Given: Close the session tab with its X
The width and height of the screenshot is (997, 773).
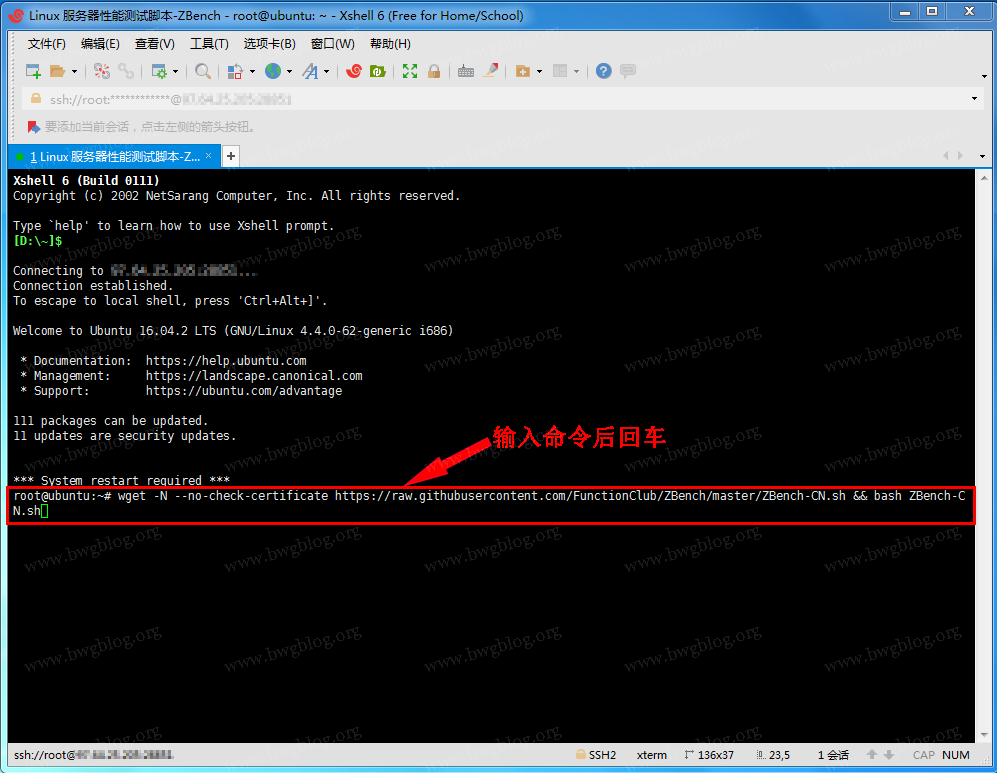Looking at the screenshot, I should click(209, 156).
